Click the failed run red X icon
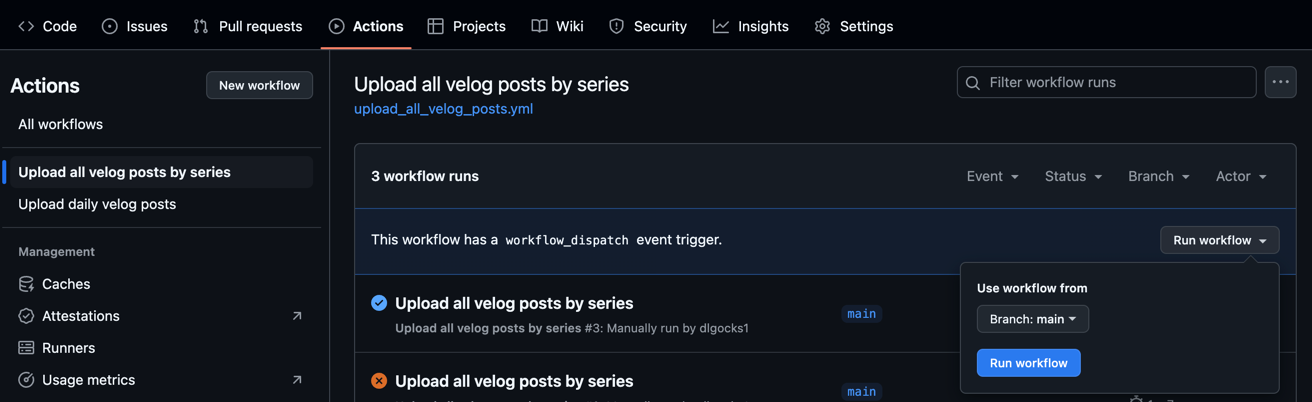 379,381
